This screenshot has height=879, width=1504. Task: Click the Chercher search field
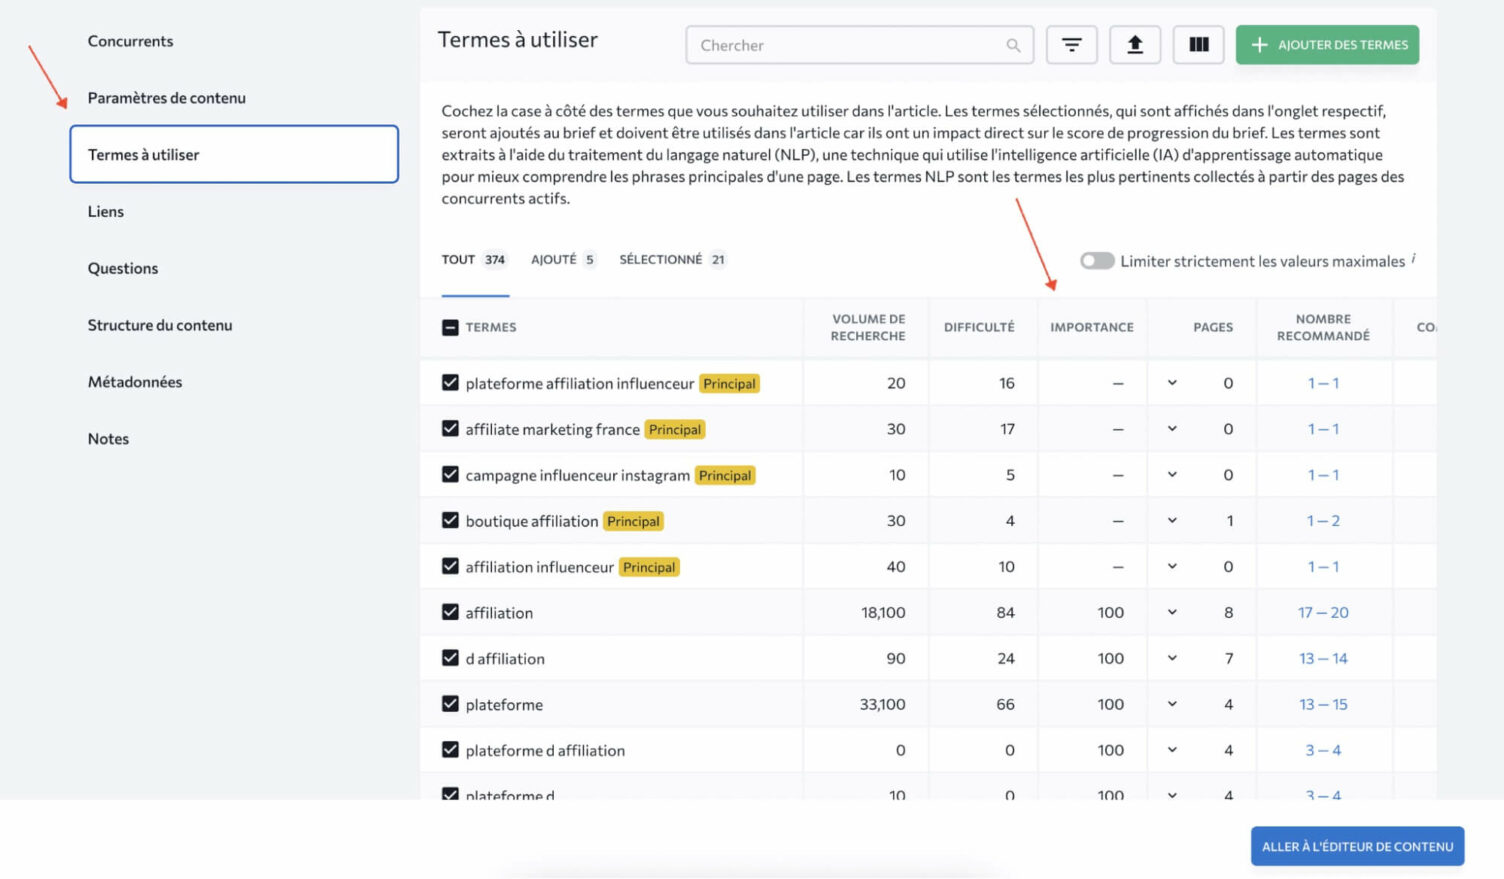click(860, 45)
